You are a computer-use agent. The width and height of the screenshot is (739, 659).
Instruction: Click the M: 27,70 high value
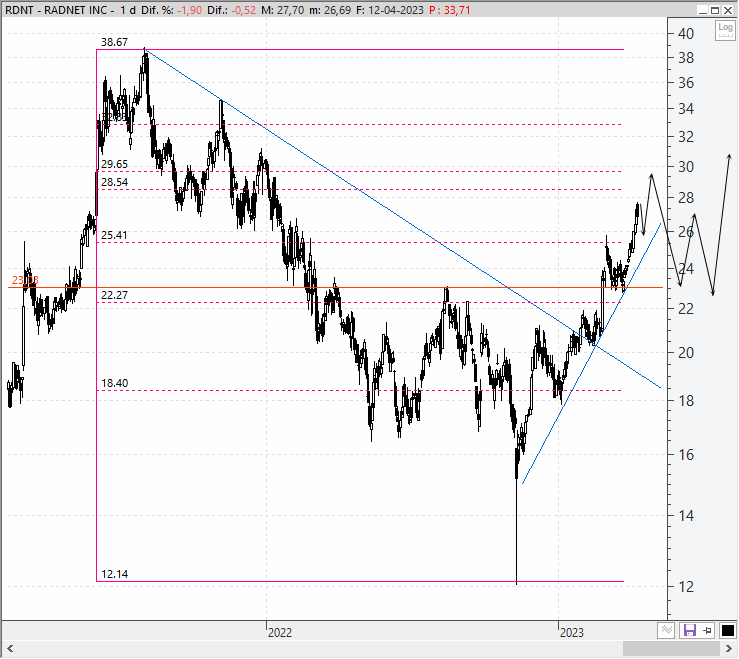pos(283,10)
